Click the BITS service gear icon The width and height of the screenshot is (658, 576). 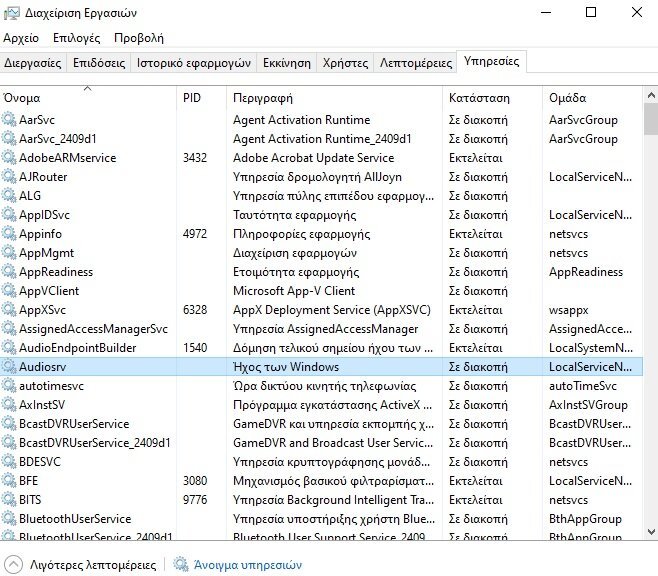pos(10,500)
